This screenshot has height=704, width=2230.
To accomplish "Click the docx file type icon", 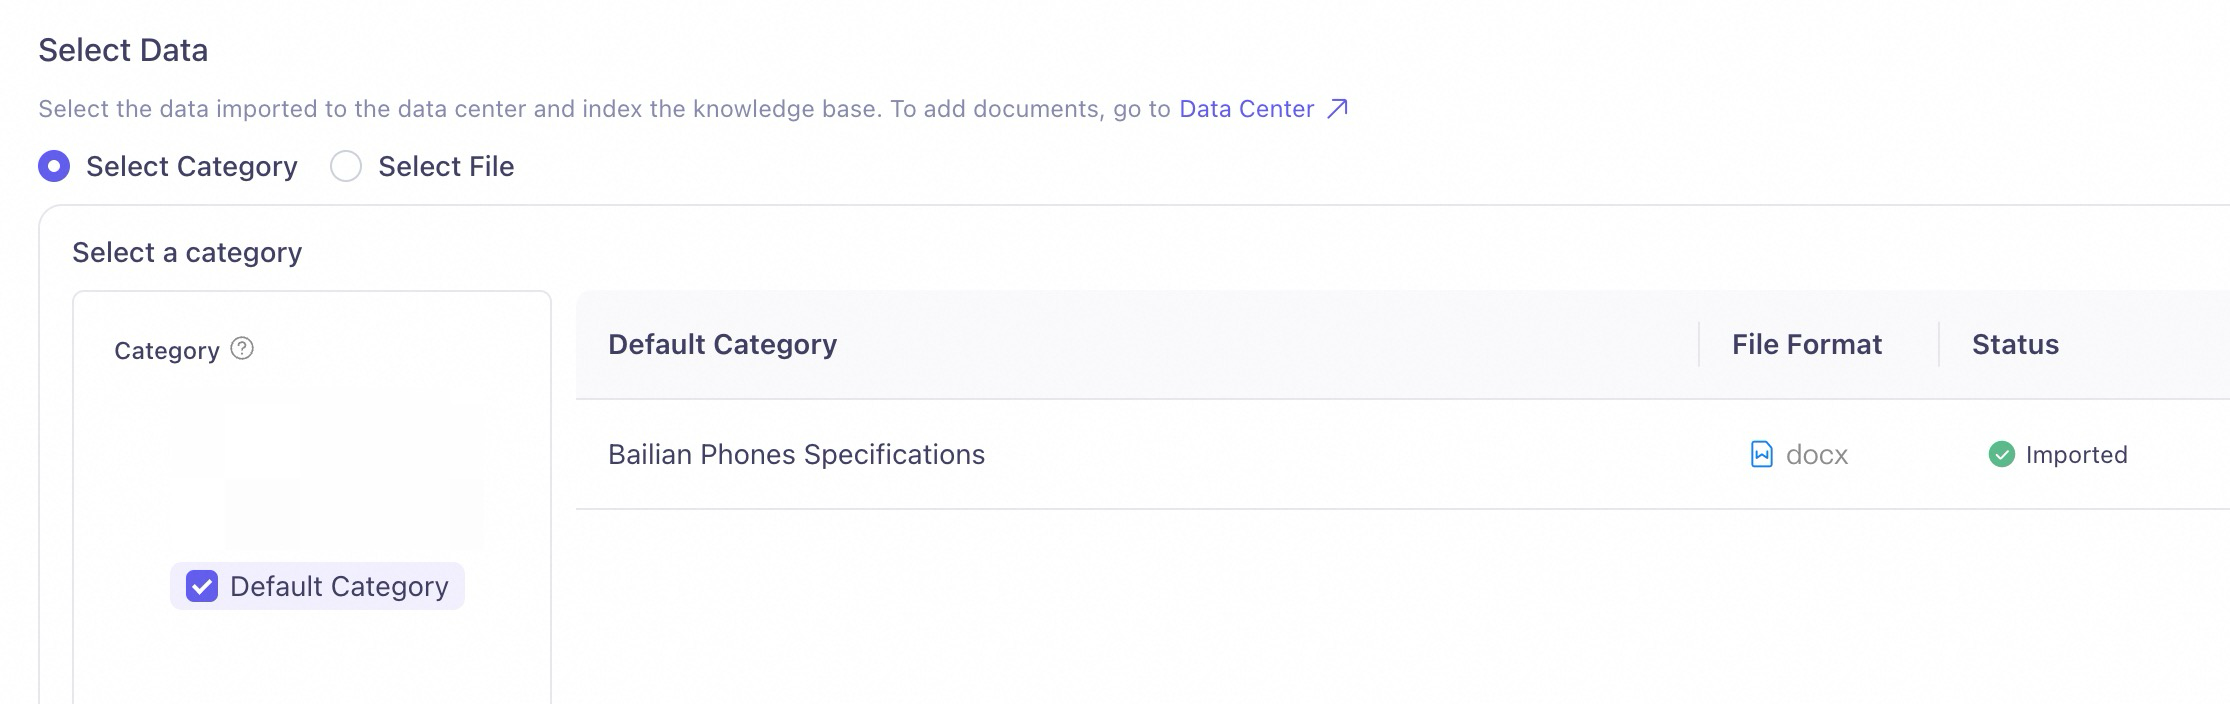I will point(1761,454).
